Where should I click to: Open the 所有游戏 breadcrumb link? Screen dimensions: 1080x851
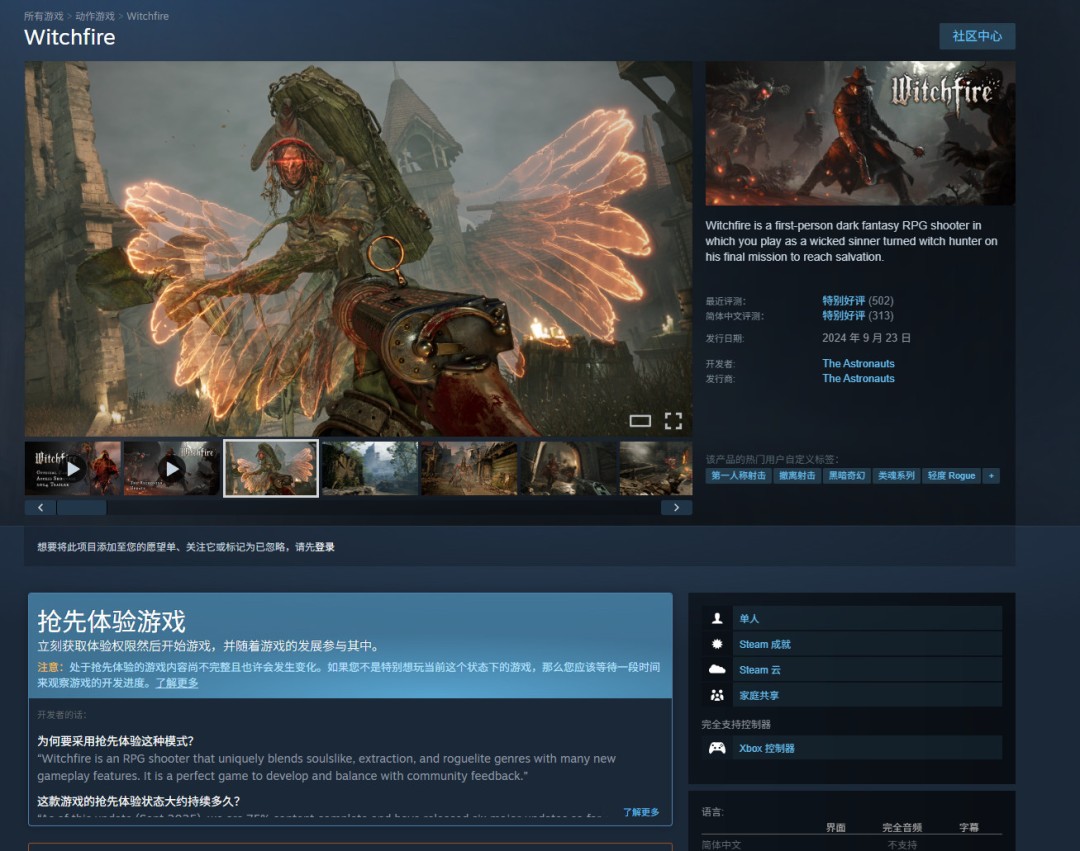point(44,17)
